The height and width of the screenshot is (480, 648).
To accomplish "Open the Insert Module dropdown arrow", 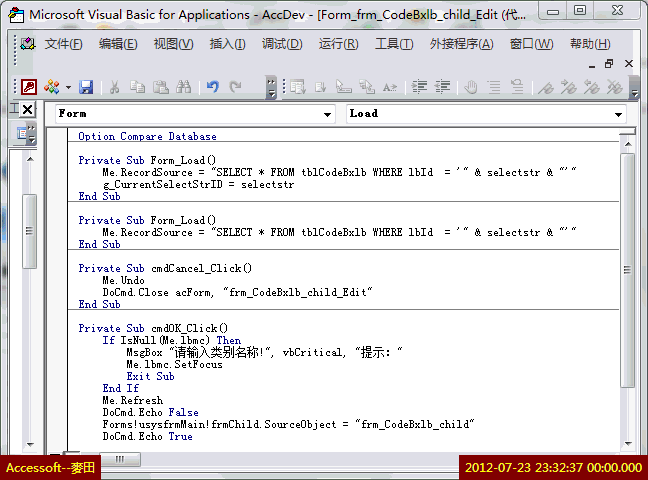I will point(68,87).
